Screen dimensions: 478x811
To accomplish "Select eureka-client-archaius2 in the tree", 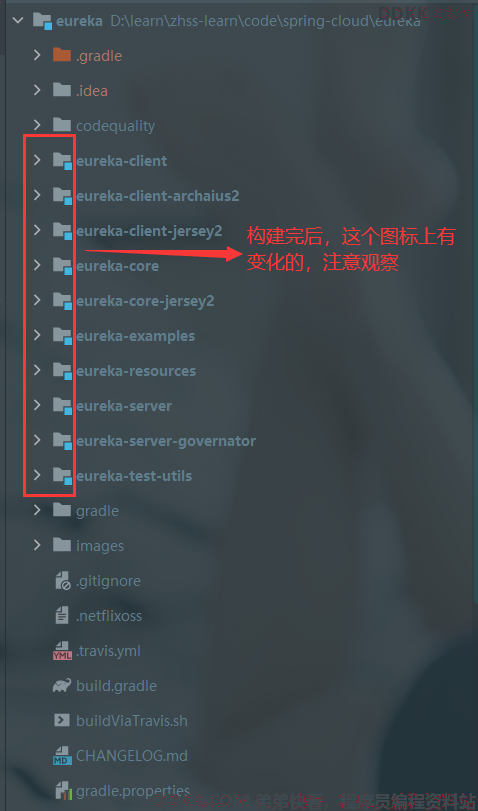I will coord(158,196).
